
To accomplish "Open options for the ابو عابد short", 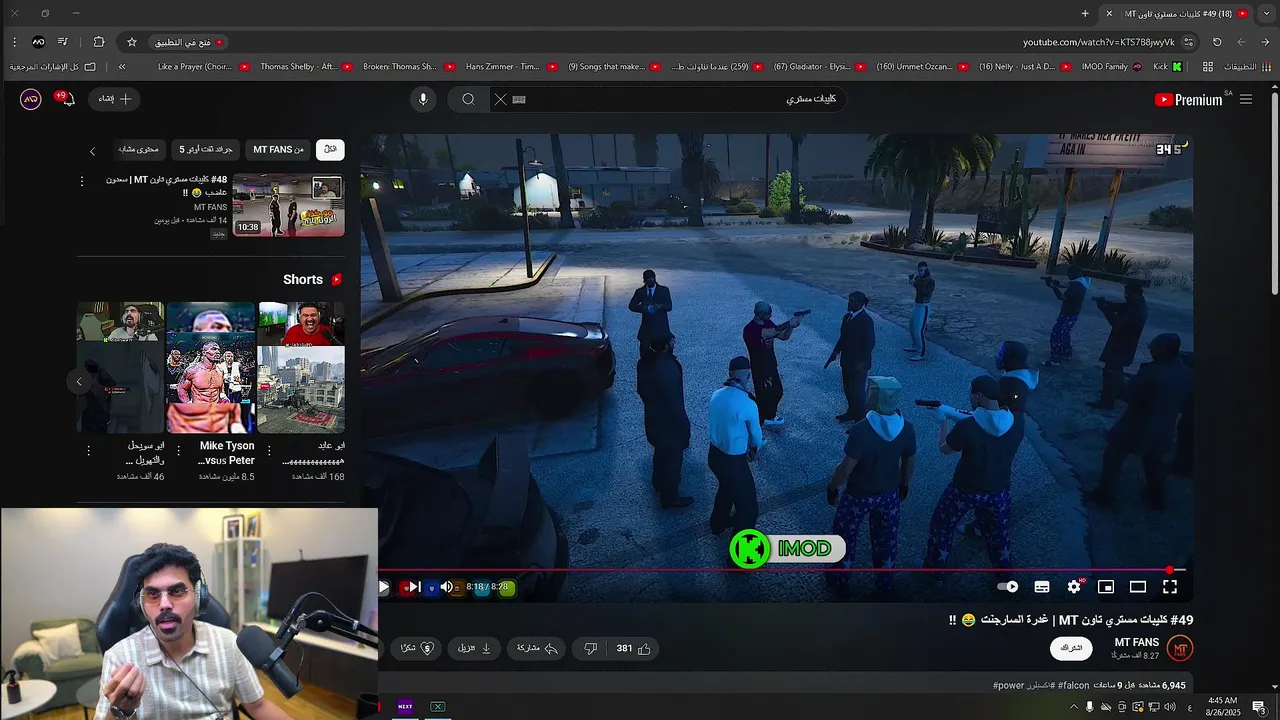I will coord(268,451).
